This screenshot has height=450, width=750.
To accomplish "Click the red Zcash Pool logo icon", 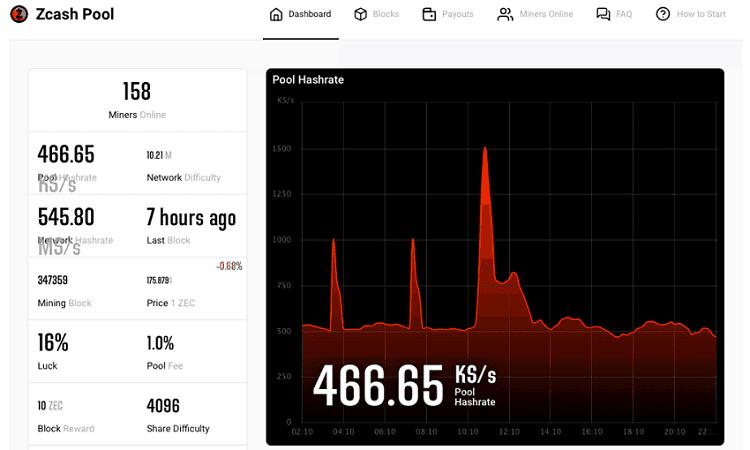I will pyautogui.click(x=19, y=15).
